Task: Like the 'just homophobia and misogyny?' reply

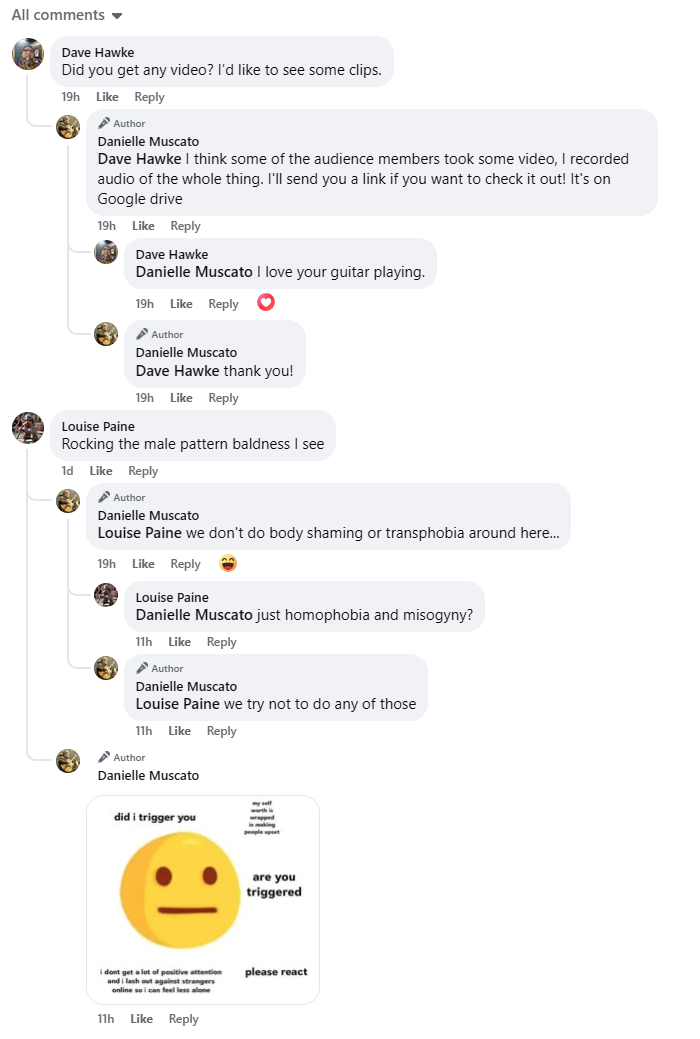Action: click(180, 641)
